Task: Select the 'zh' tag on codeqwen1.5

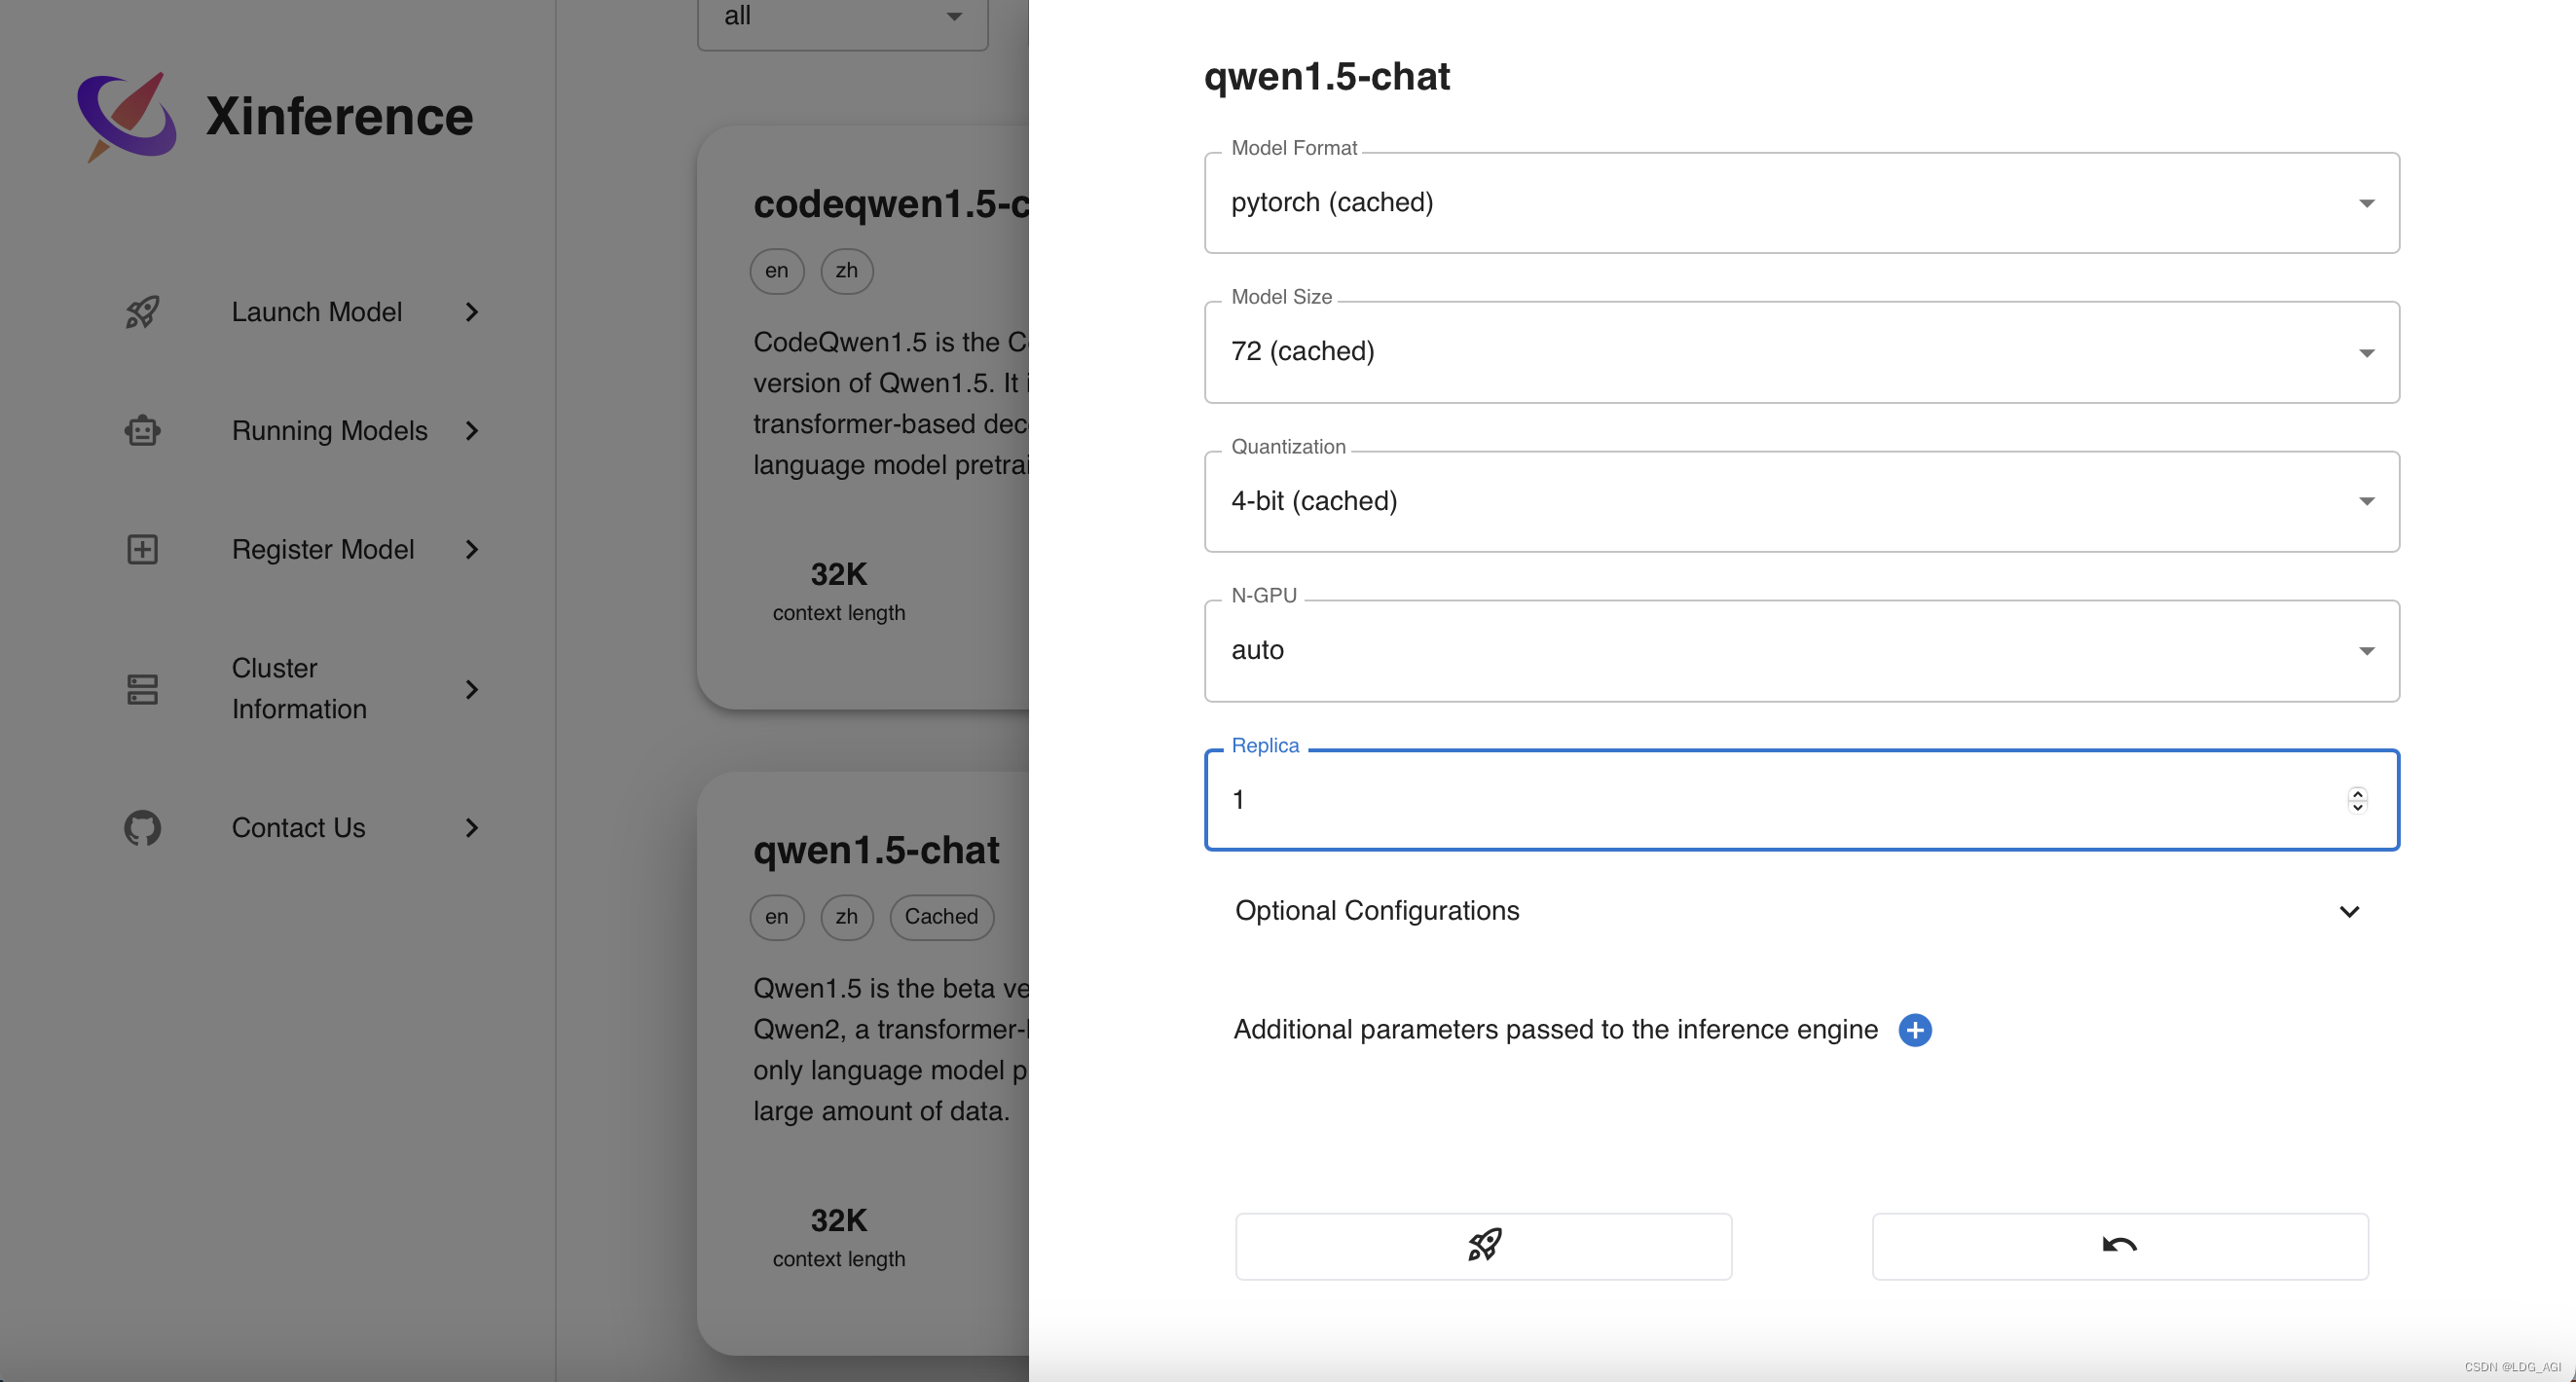Action: (x=846, y=271)
